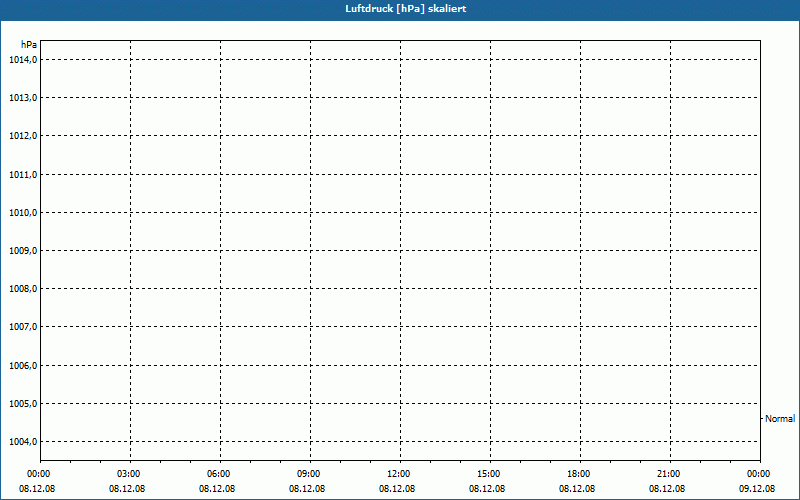The height and width of the screenshot is (500, 800).
Task: Select the 1009,0 value on the y-axis
Action: (x=22, y=251)
